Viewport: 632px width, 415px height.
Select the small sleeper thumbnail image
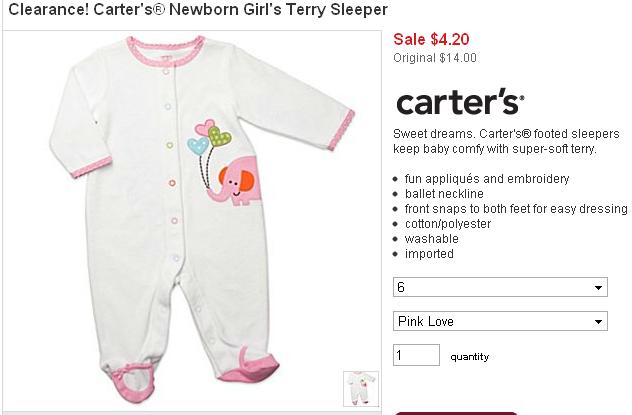tap(361, 388)
